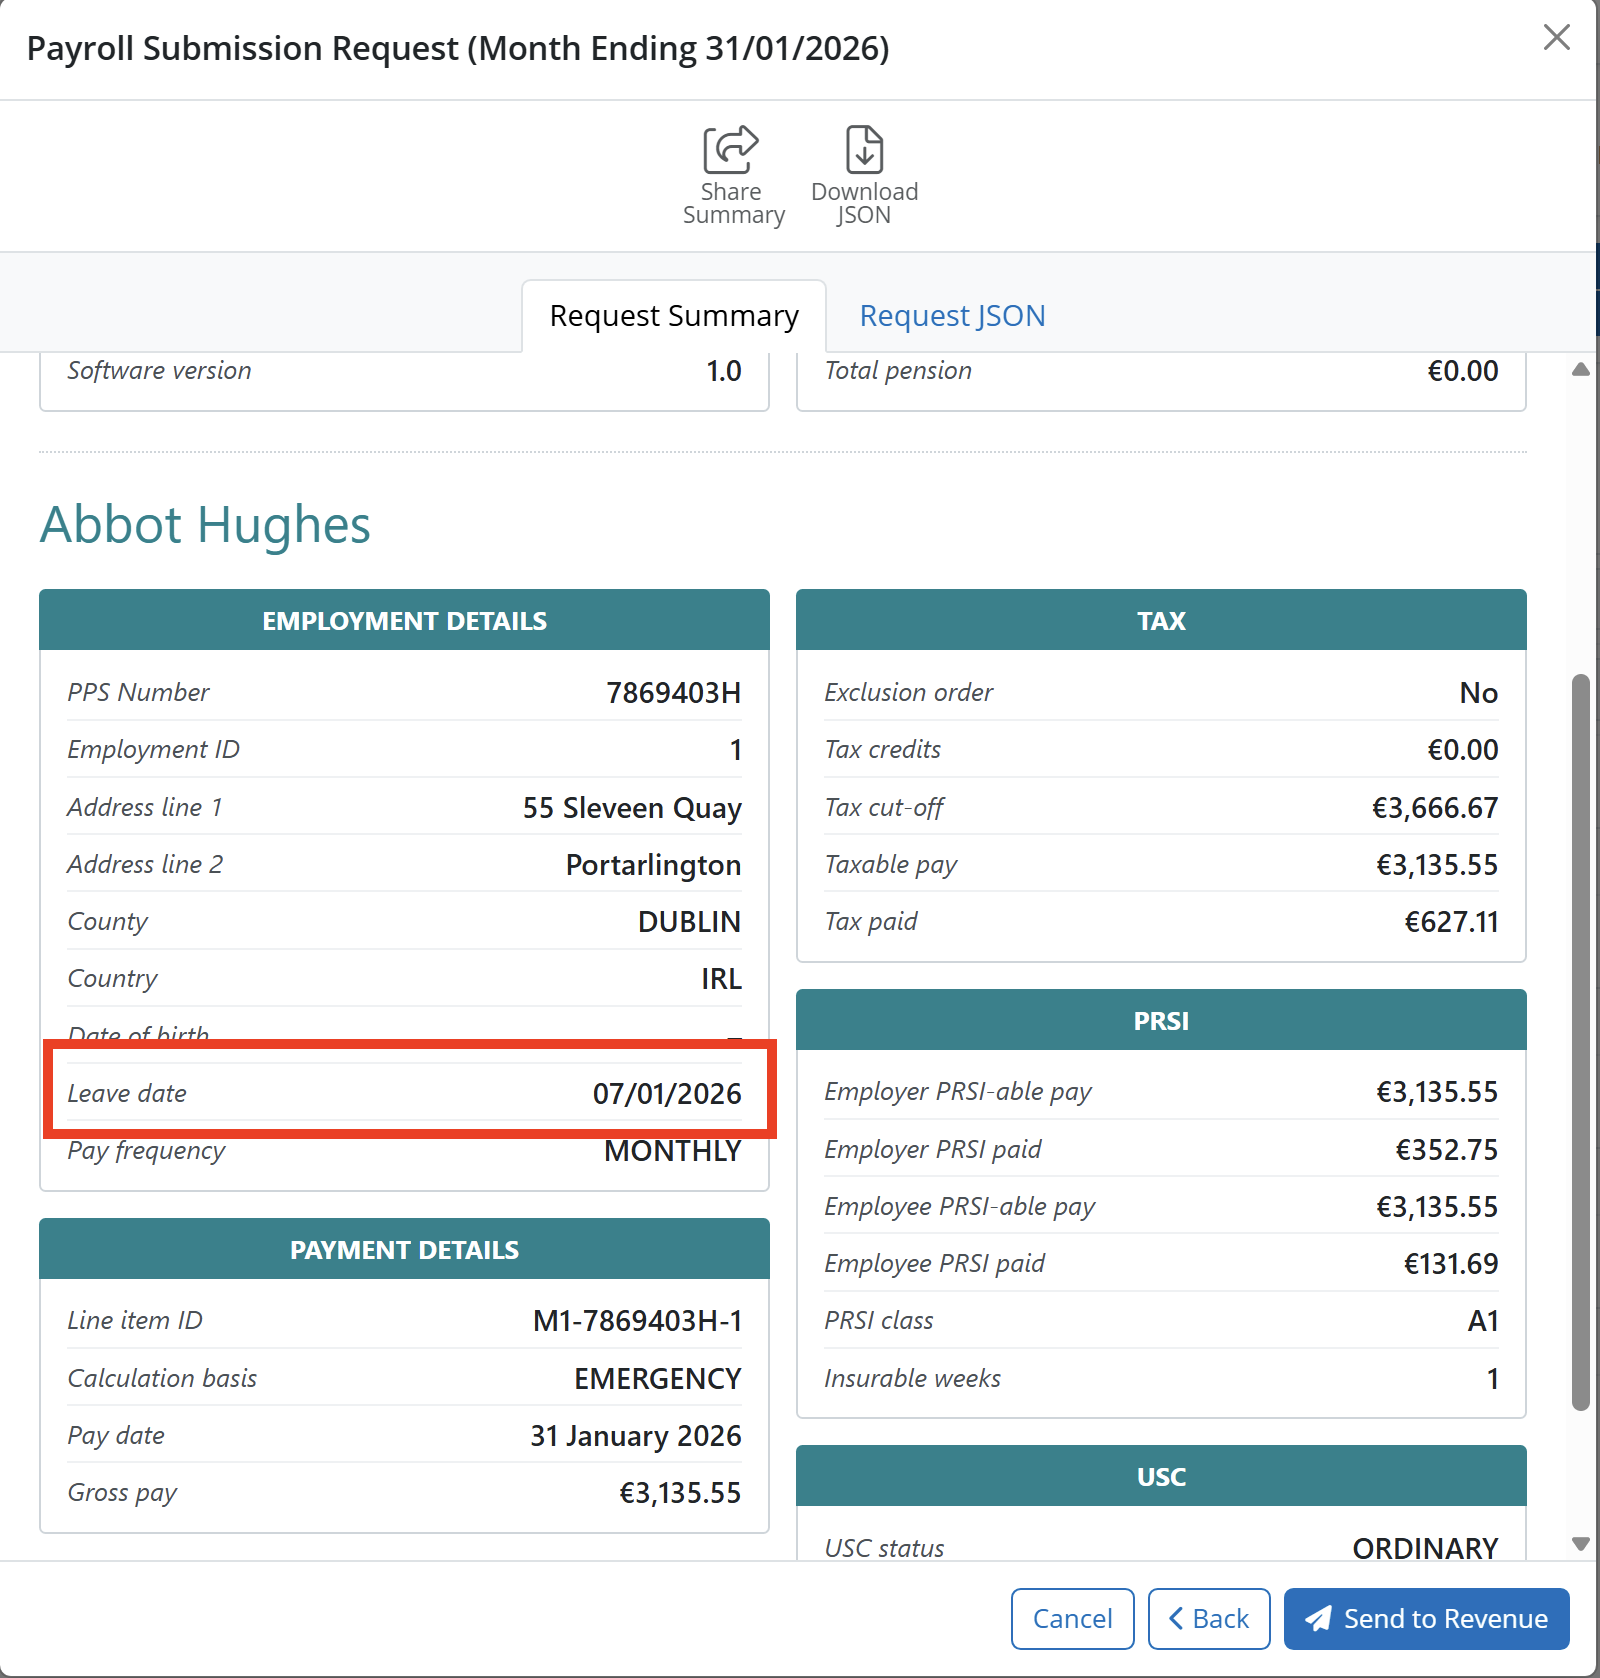Screen dimensions: 1600x1678
Task: Click the PPS Number value 7869403H
Action: click(x=673, y=692)
